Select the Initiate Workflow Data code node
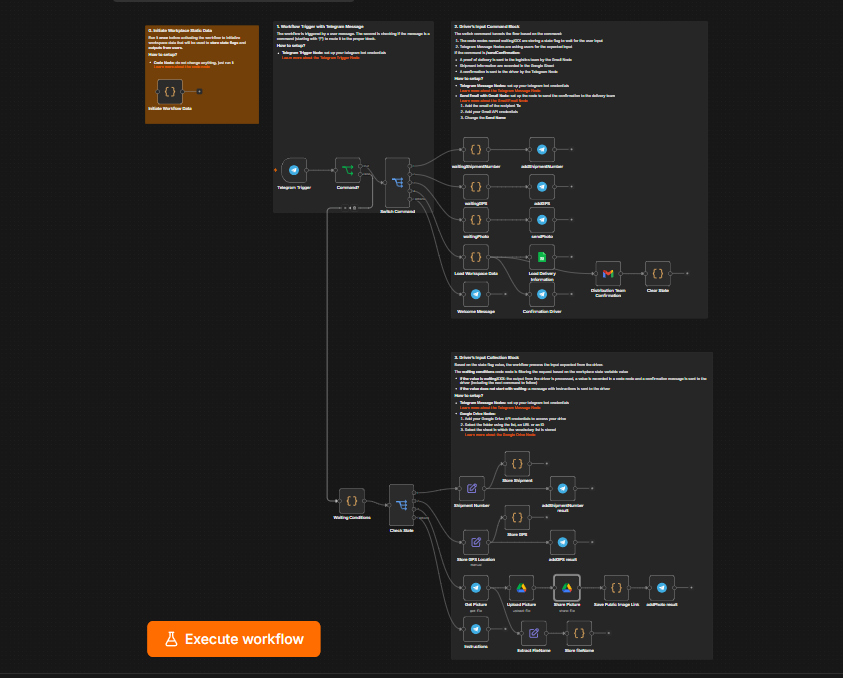843x678 pixels. click(x=170, y=92)
